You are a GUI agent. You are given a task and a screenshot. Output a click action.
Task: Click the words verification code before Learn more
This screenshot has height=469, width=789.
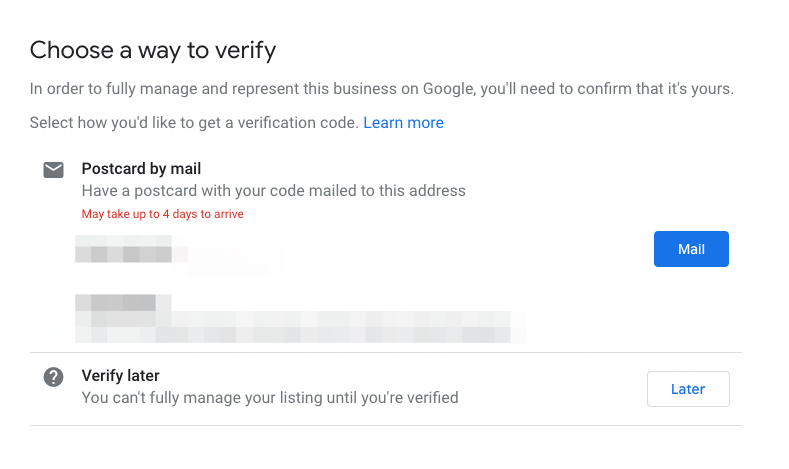tap(297, 123)
